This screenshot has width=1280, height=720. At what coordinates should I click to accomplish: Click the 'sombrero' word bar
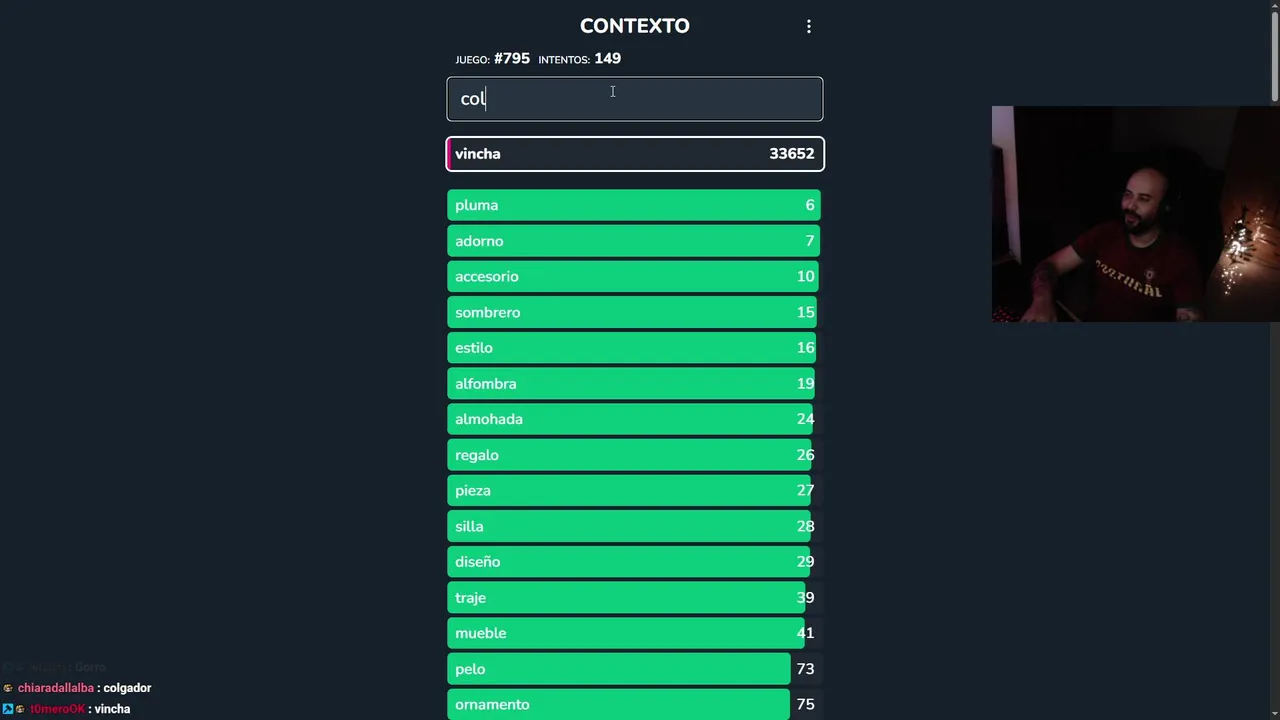tap(634, 313)
